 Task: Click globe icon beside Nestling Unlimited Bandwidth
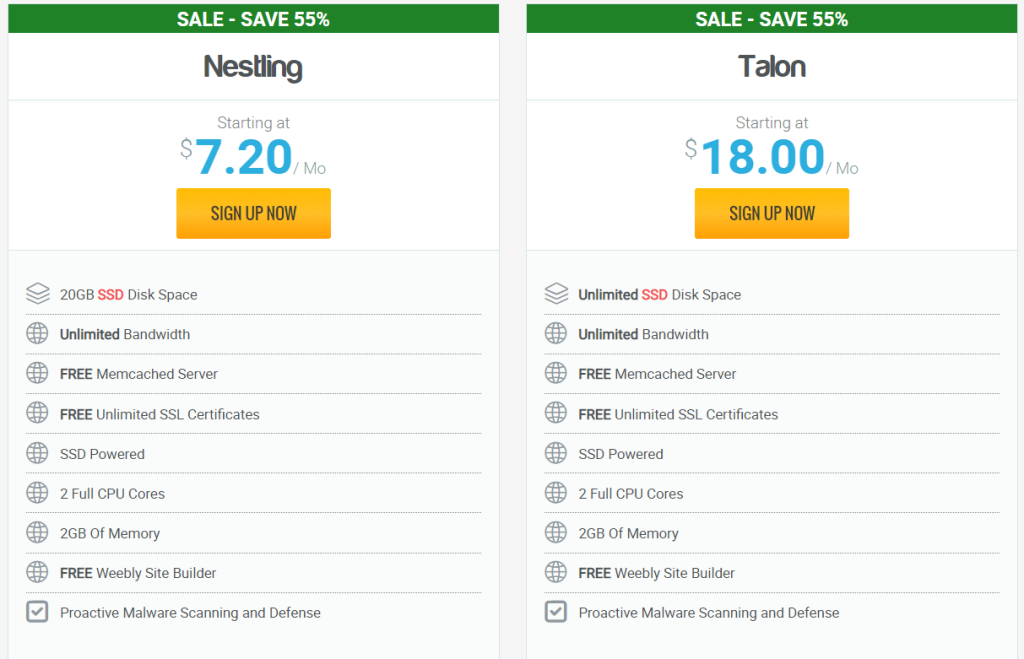[37, 334]
